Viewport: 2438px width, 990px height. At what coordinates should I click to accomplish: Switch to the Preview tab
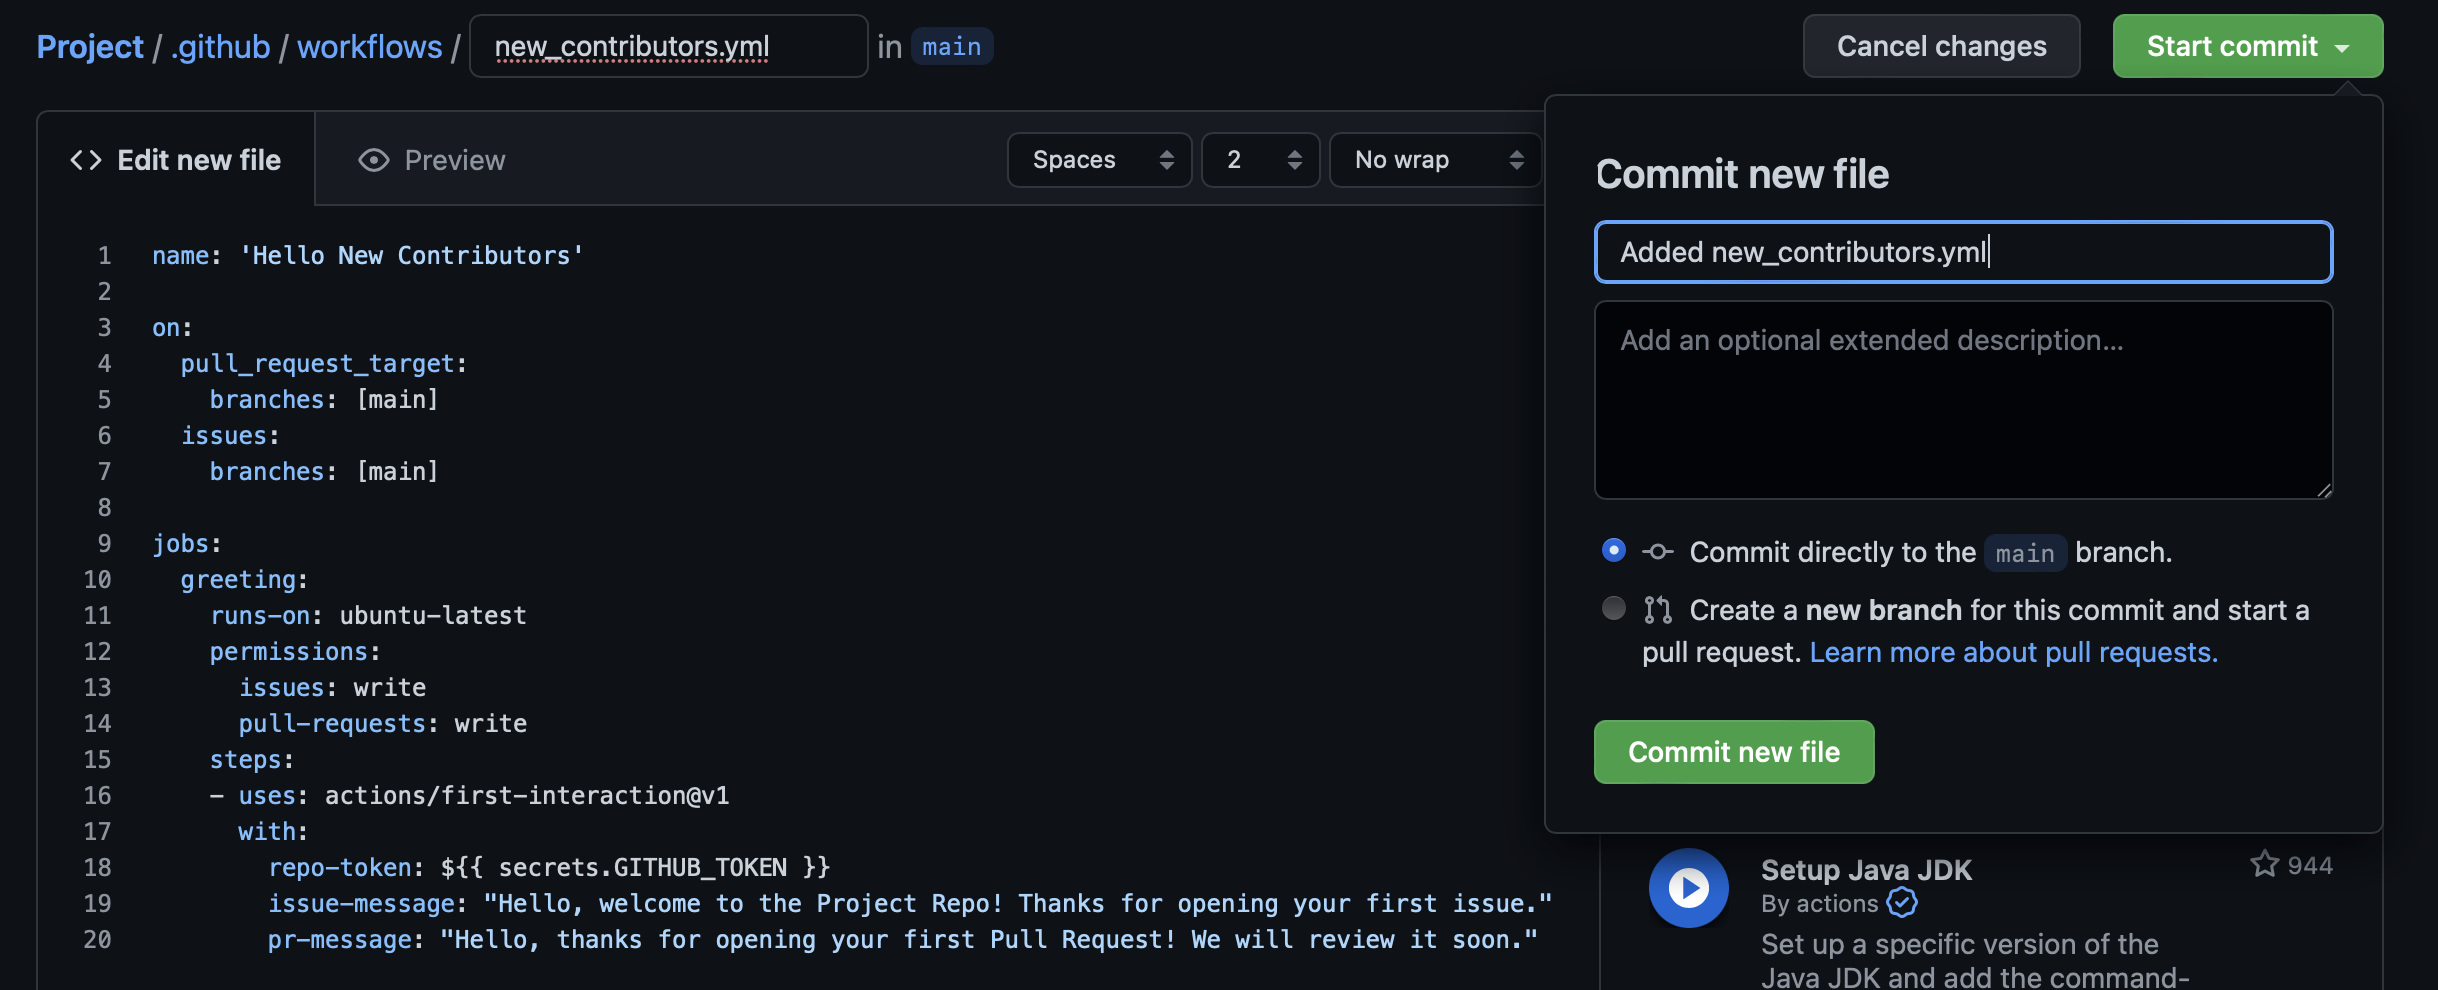[x=432, y=160]
